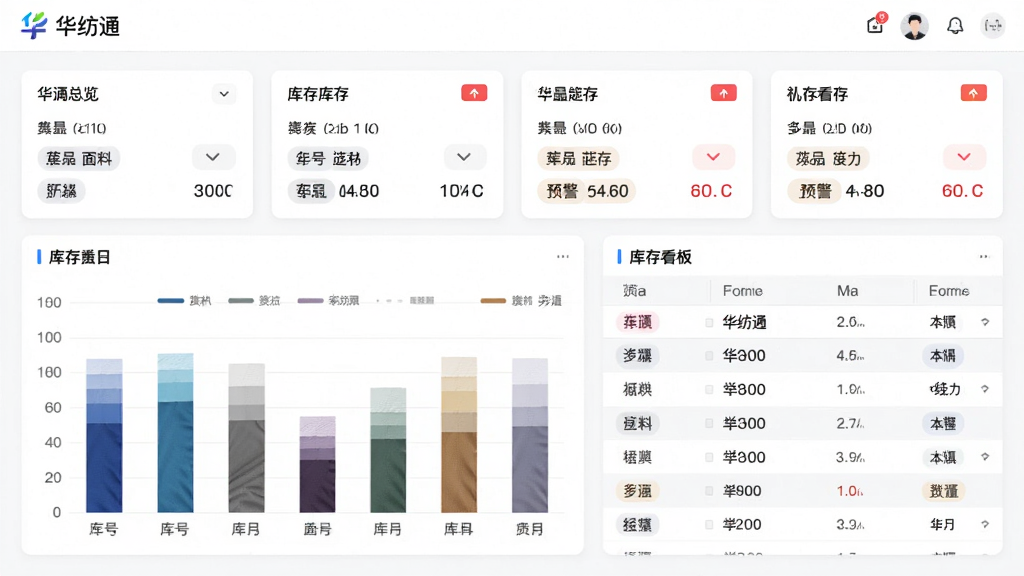Select the brown stacked bar

pyautogui.click(x=459, y=435)
